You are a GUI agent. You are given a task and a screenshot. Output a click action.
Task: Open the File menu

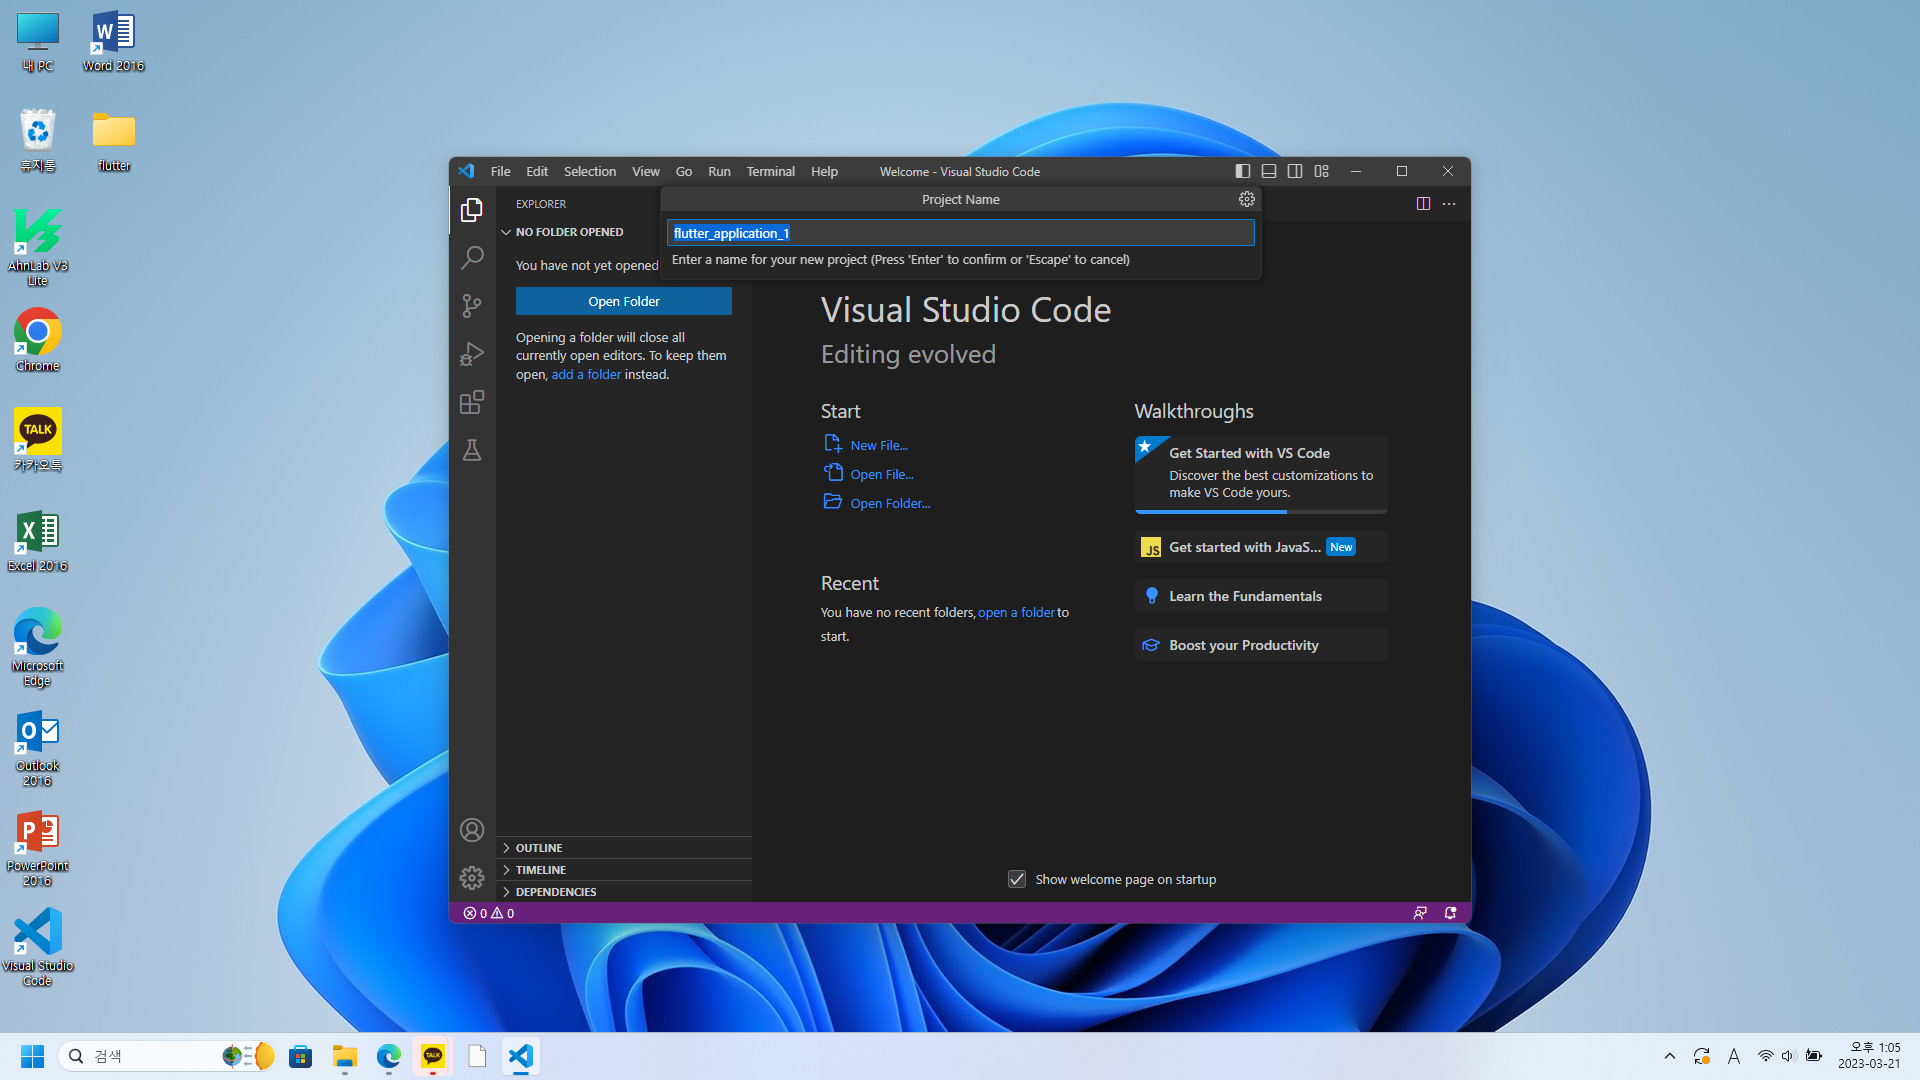[501, 171]
